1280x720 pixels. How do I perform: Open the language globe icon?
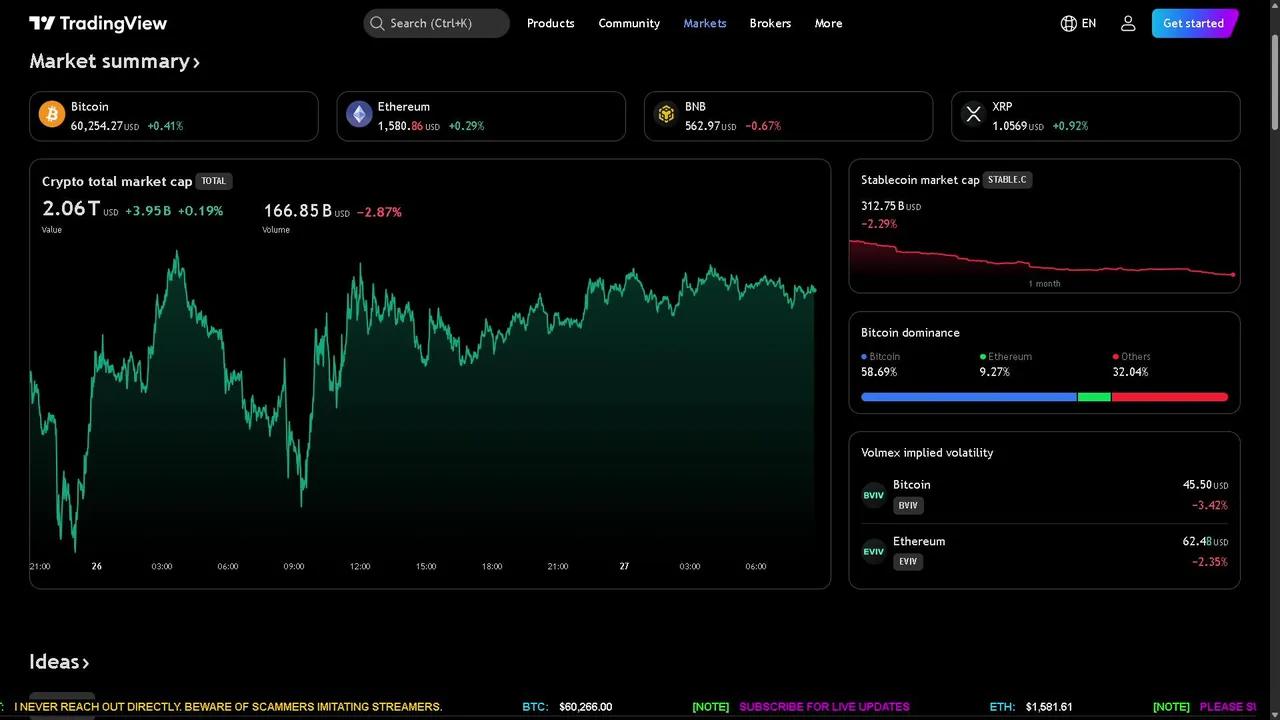tap(1069, 23)
